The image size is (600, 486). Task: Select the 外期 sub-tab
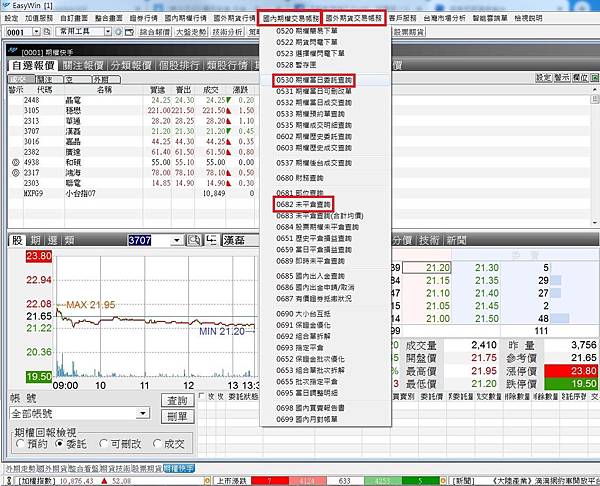click(106, 79)
